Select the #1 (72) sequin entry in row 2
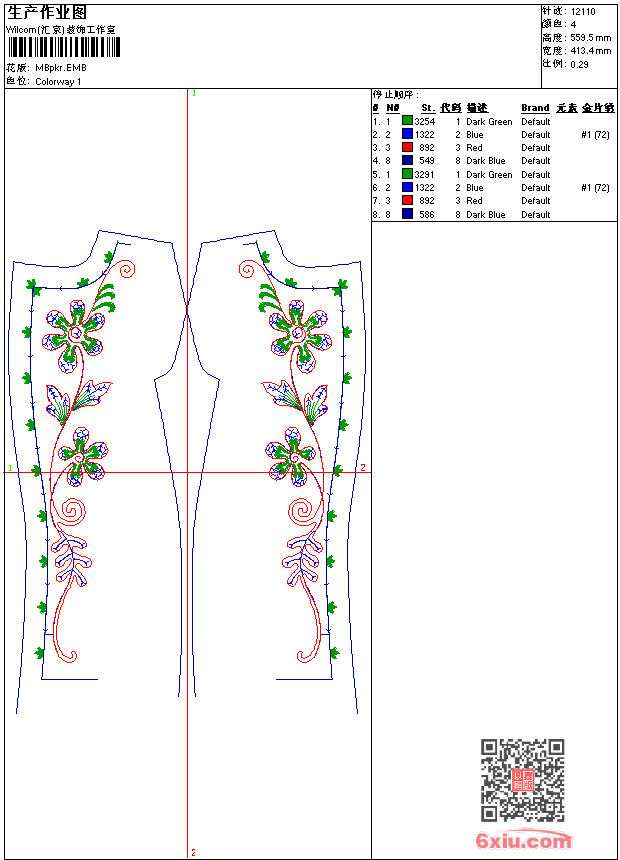 [x=595, y=134]
